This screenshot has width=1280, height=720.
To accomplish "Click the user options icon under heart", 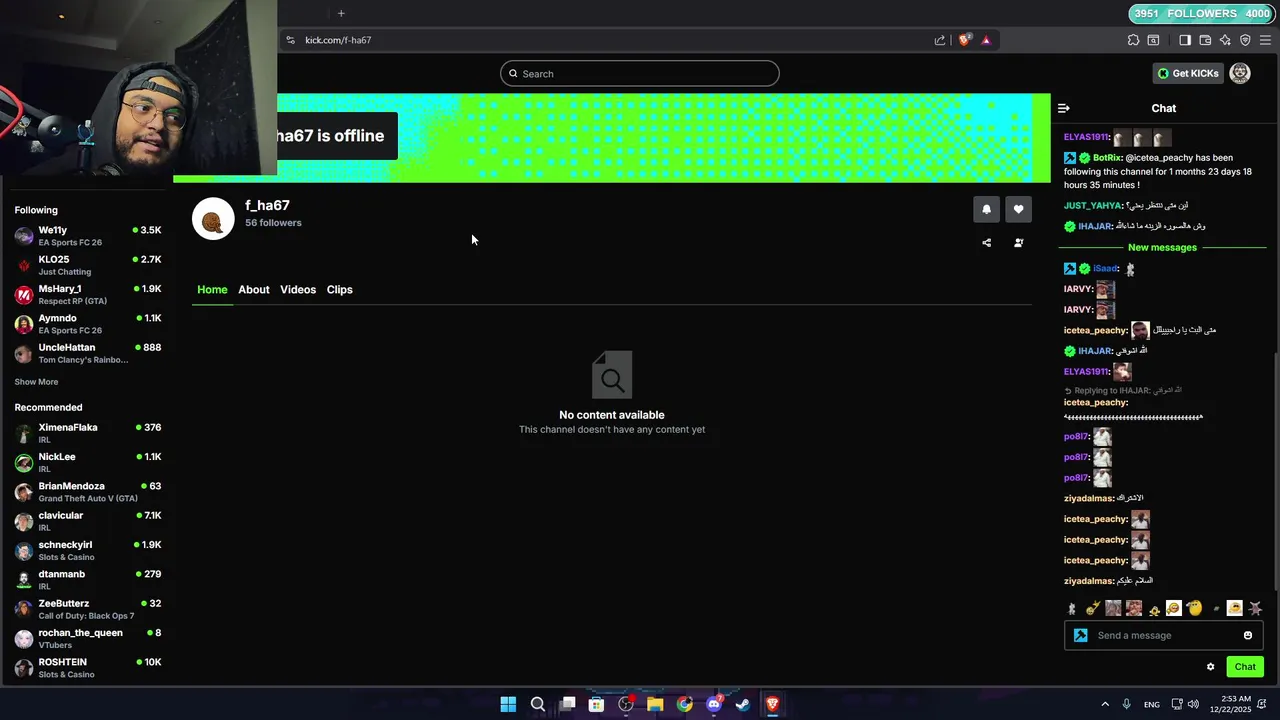I will (1018, 243).
